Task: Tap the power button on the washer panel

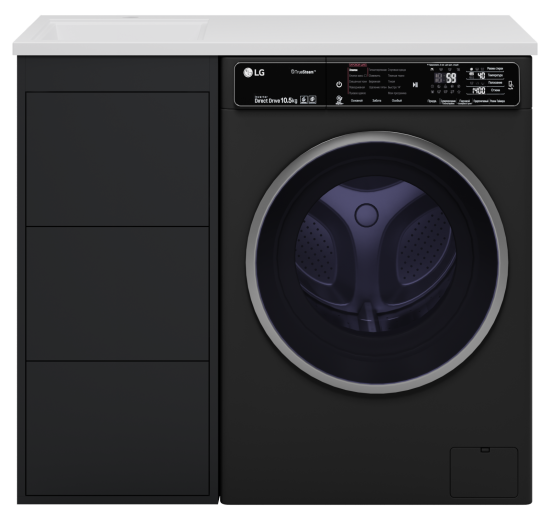Action: point(339,84)
